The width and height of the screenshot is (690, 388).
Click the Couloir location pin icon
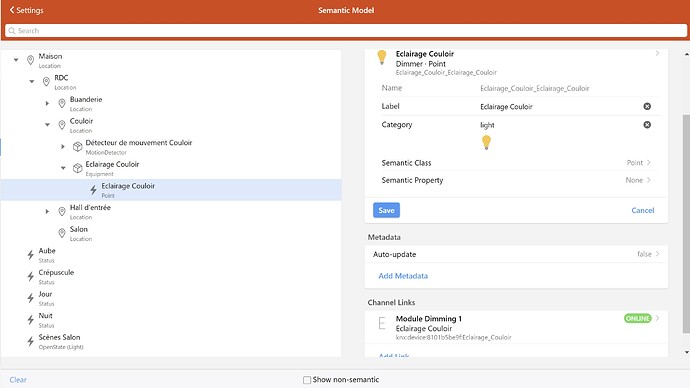(62, 125)
